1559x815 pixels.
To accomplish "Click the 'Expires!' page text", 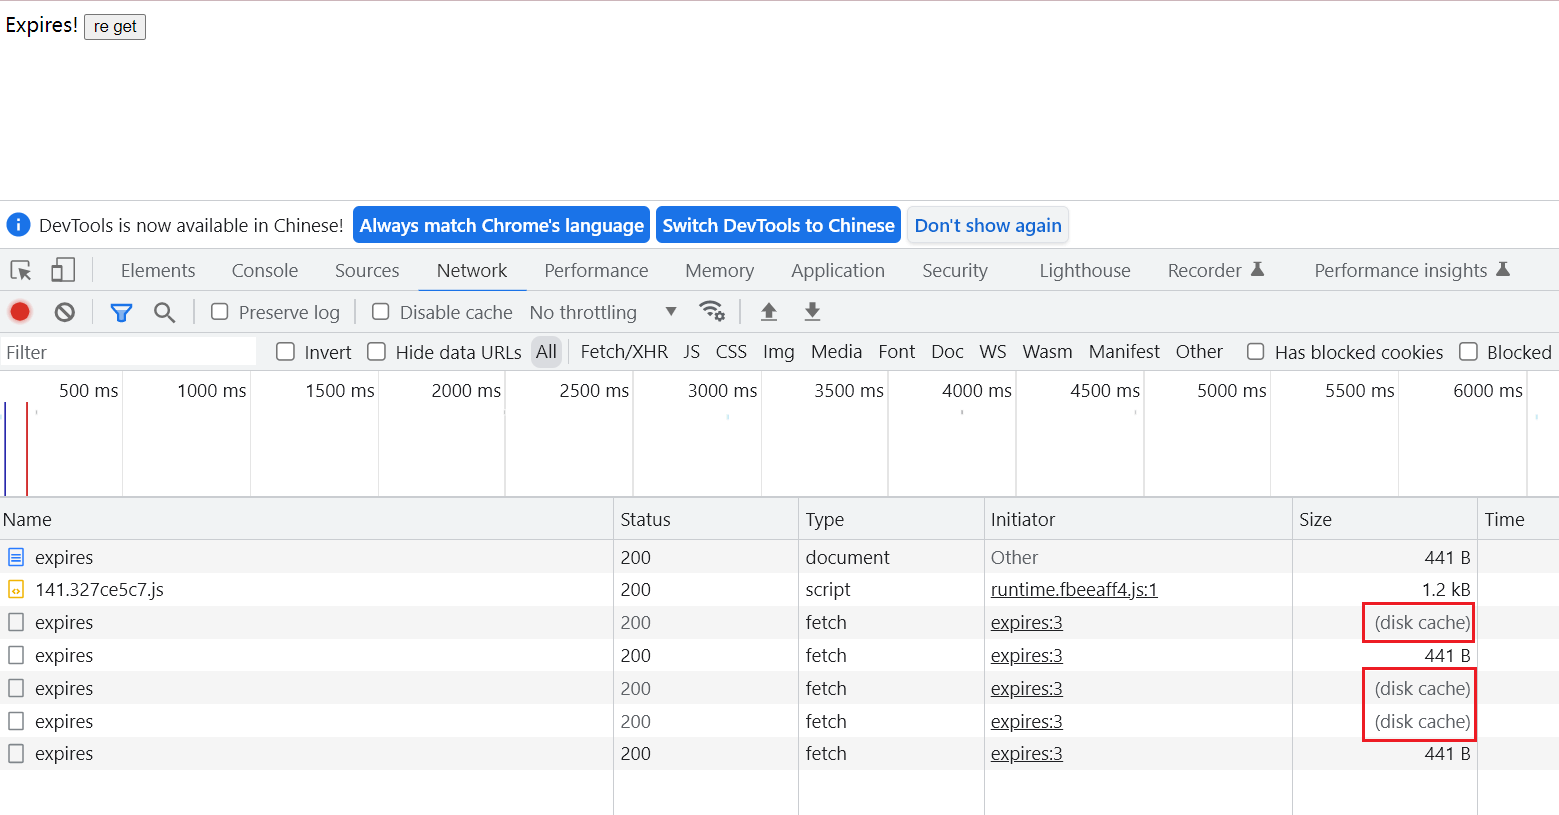I will coord(41,25).
